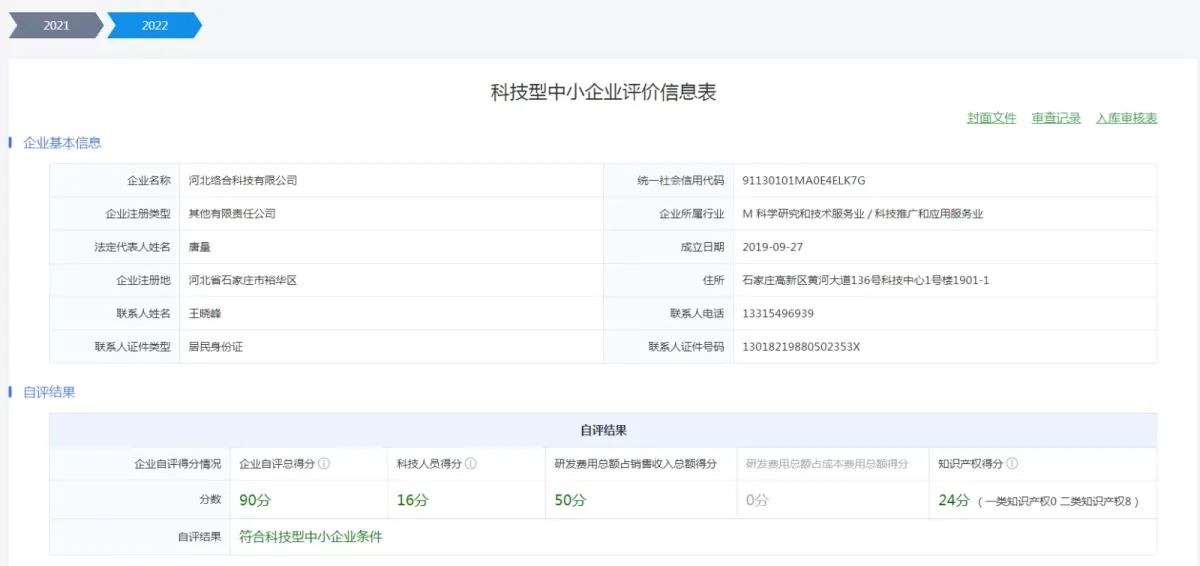This screenshot has width=1200, height=566.
Task: Click the 自评结果 section heading on the left
Action: (49, 392)
